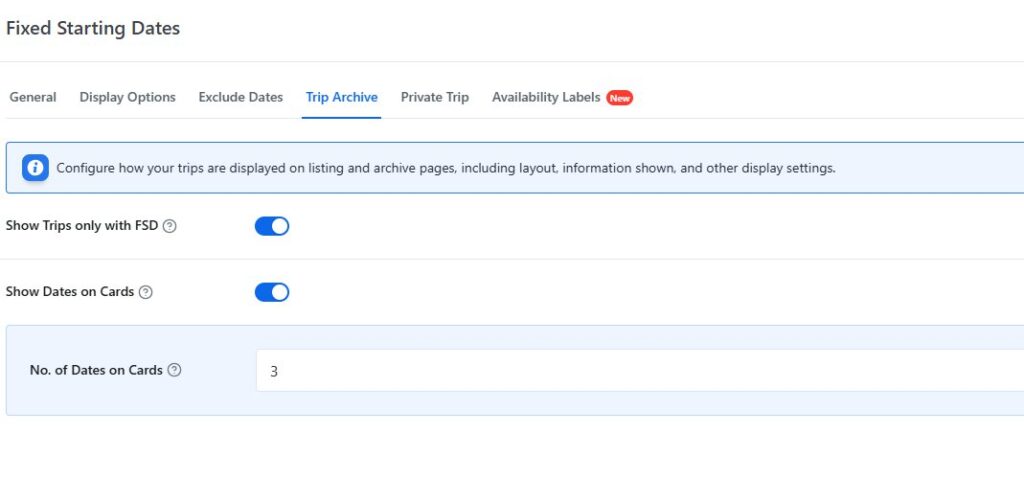Click help icon beside Show Trips only with FSD

tap(169, 226)
